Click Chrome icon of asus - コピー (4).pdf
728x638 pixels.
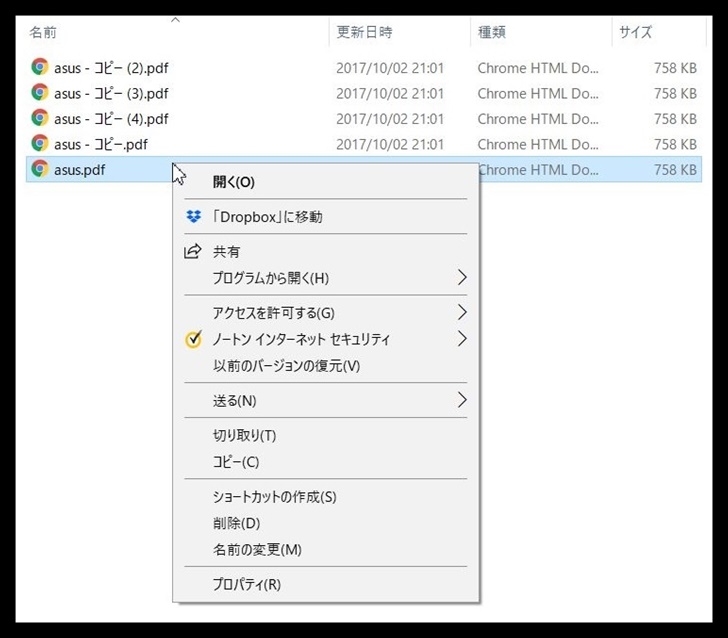(40, 118)
